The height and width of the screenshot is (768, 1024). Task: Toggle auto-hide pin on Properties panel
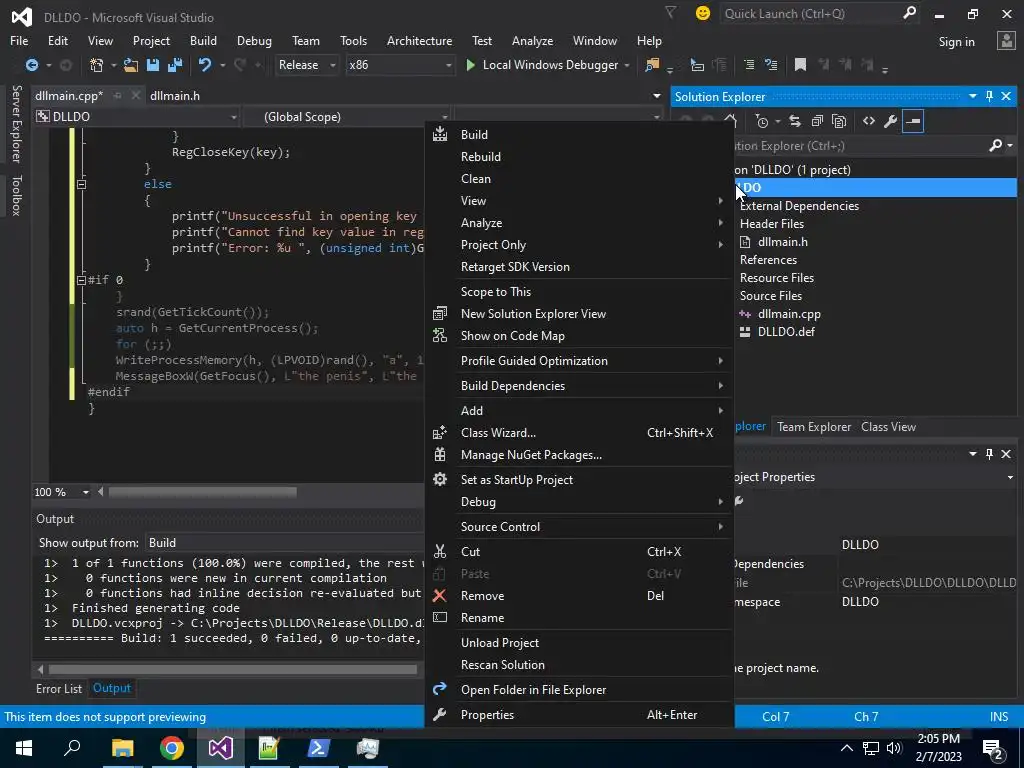tap(989, 453)
